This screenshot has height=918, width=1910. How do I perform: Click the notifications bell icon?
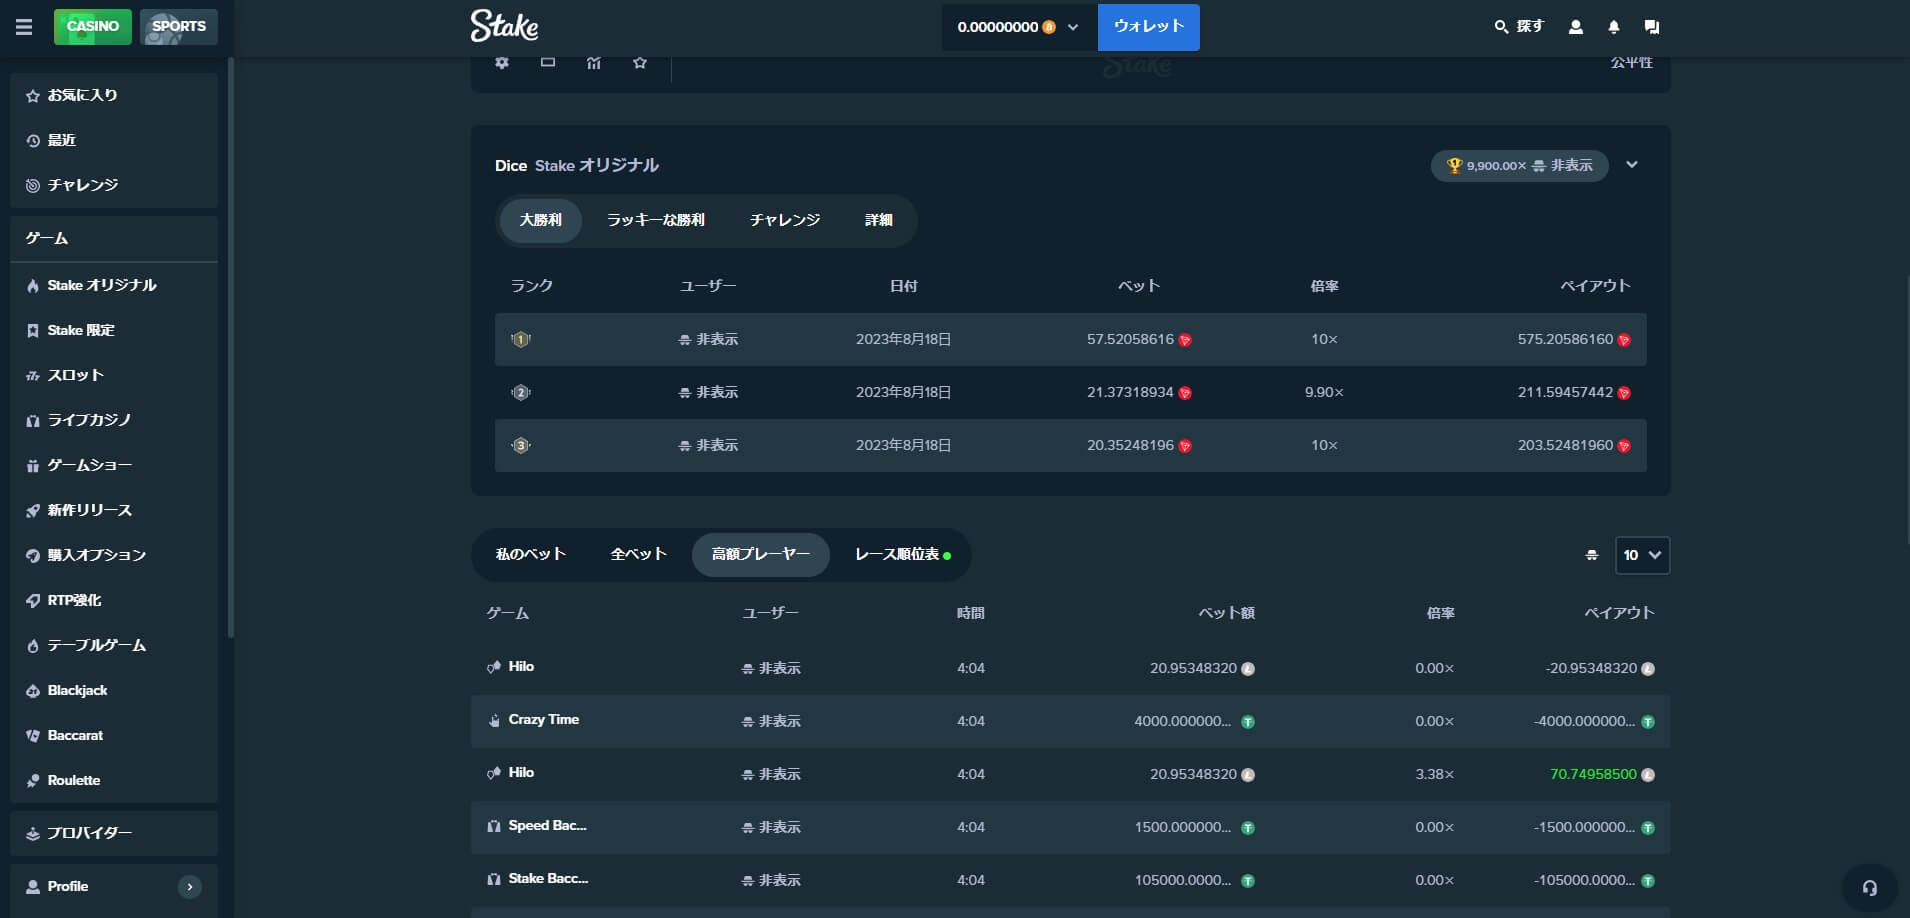click(x=1613, y=27)
